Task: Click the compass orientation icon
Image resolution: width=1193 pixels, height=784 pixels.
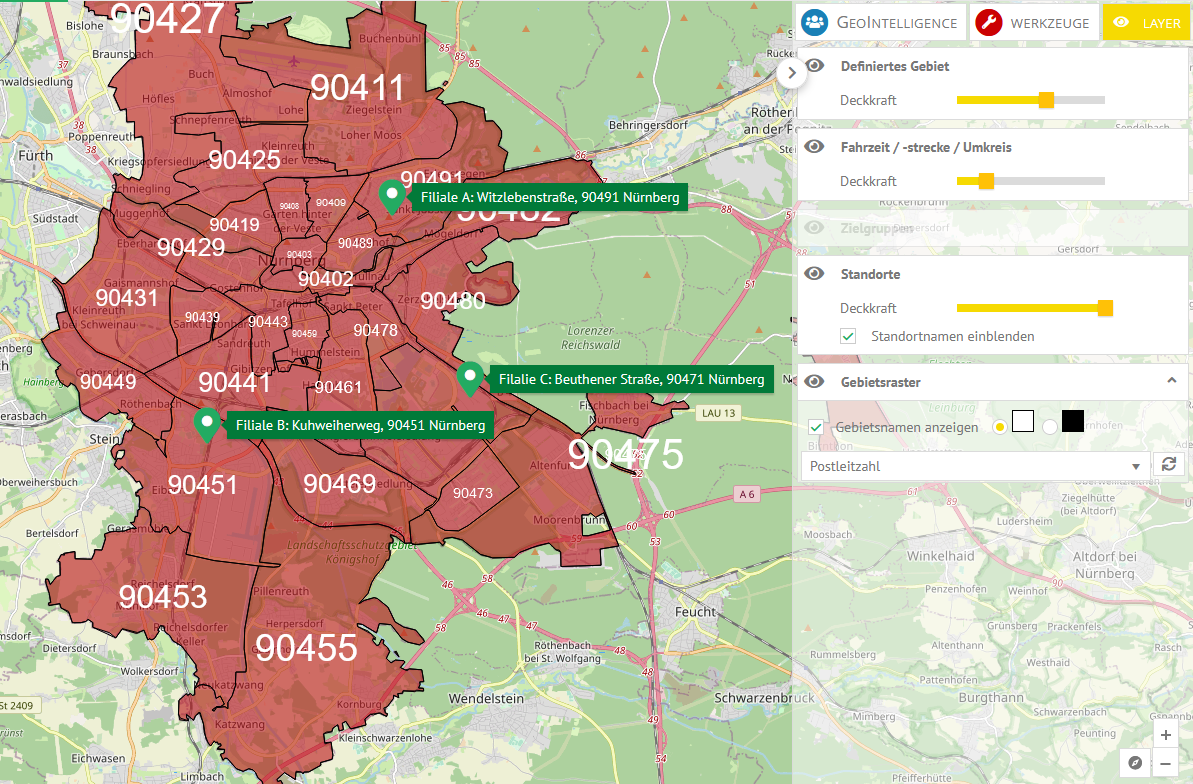Action: click(1135, 763)
